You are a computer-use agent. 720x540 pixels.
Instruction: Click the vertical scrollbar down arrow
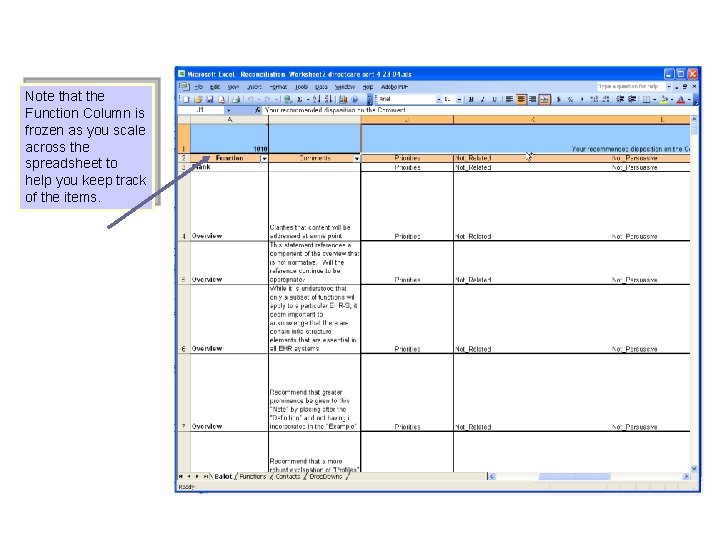click(694, 468)
